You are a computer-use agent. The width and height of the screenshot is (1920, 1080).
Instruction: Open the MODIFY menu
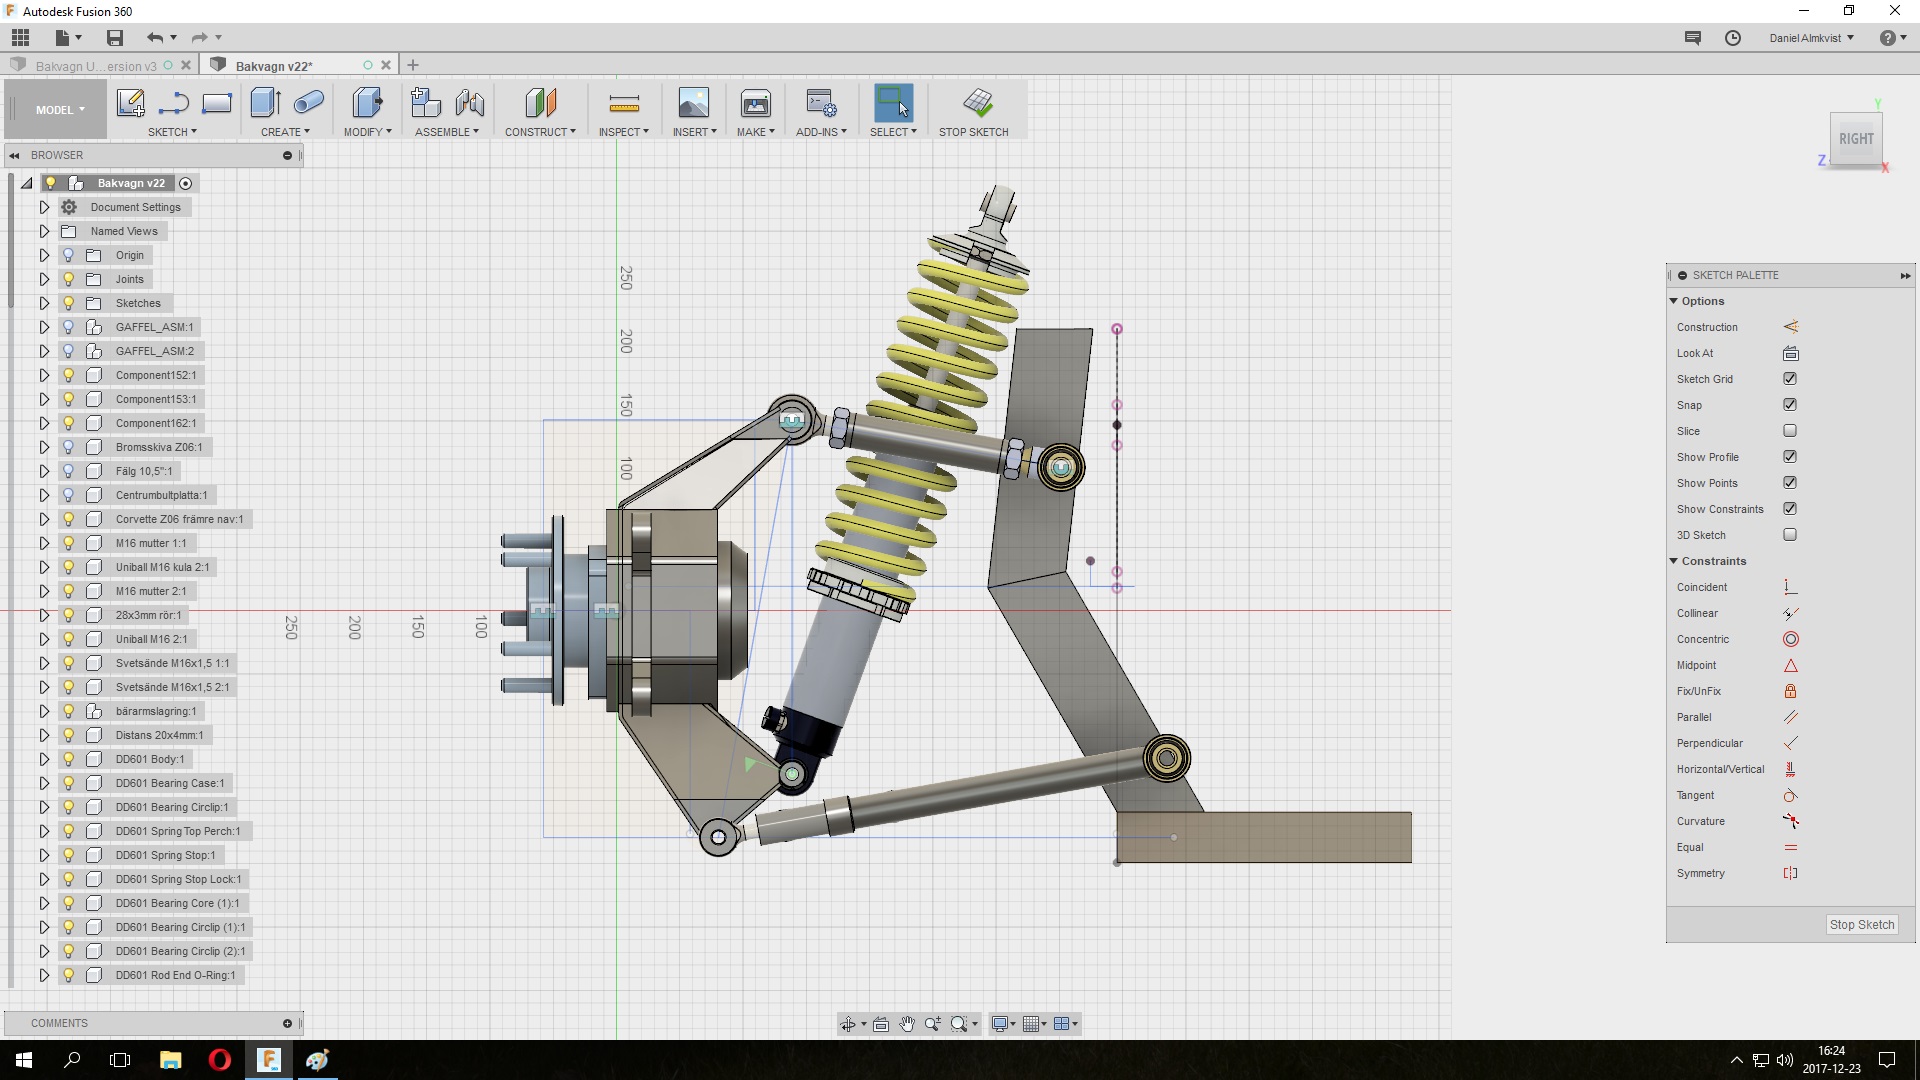(367, 132)
